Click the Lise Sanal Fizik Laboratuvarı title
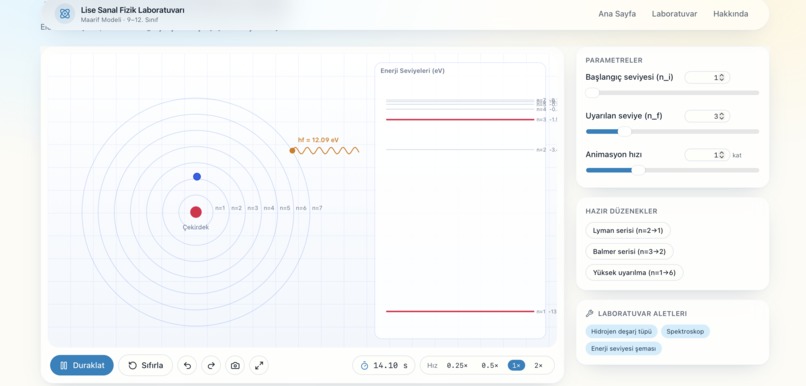 point(133,10)
